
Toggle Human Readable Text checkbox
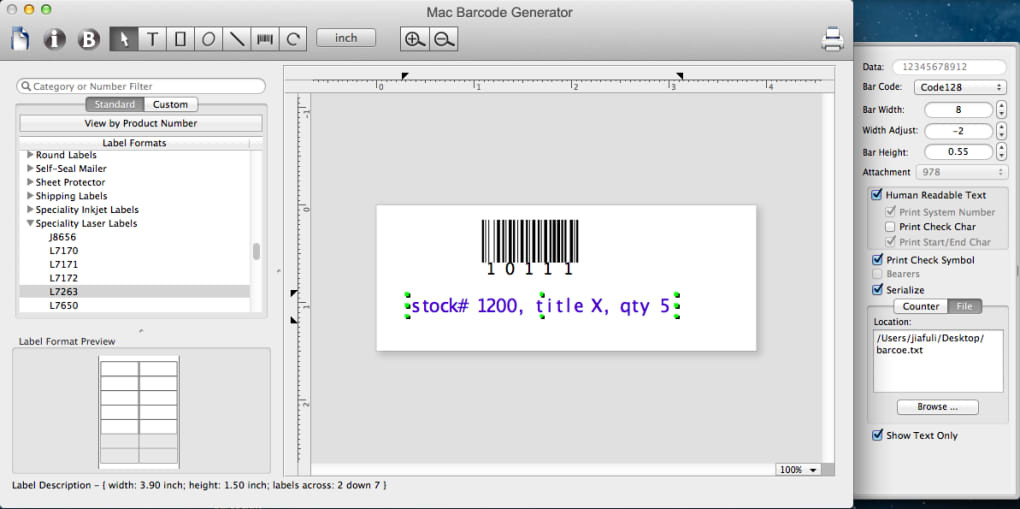tap(877, 195)
